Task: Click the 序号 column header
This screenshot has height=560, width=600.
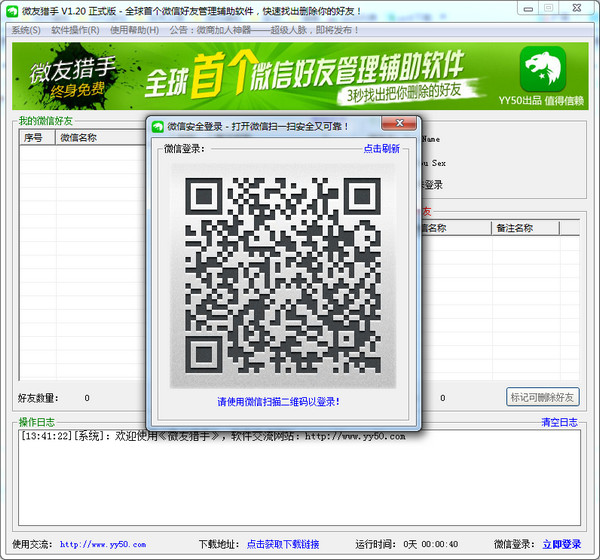Action: pos(37,138)
